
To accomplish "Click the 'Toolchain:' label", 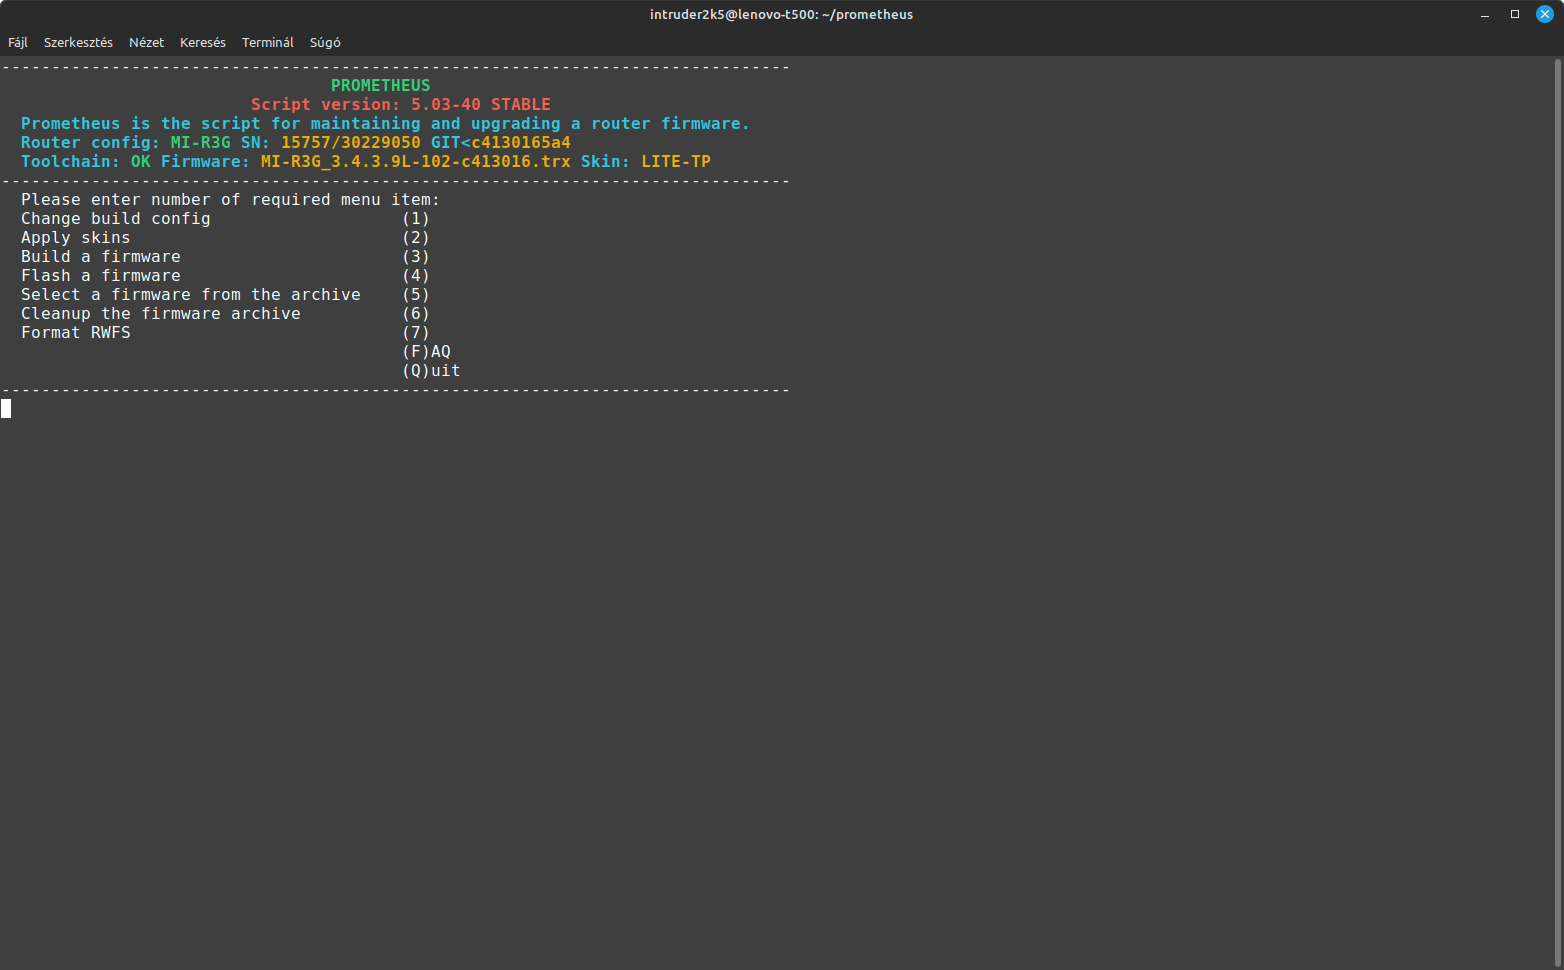I will (71, 162).
